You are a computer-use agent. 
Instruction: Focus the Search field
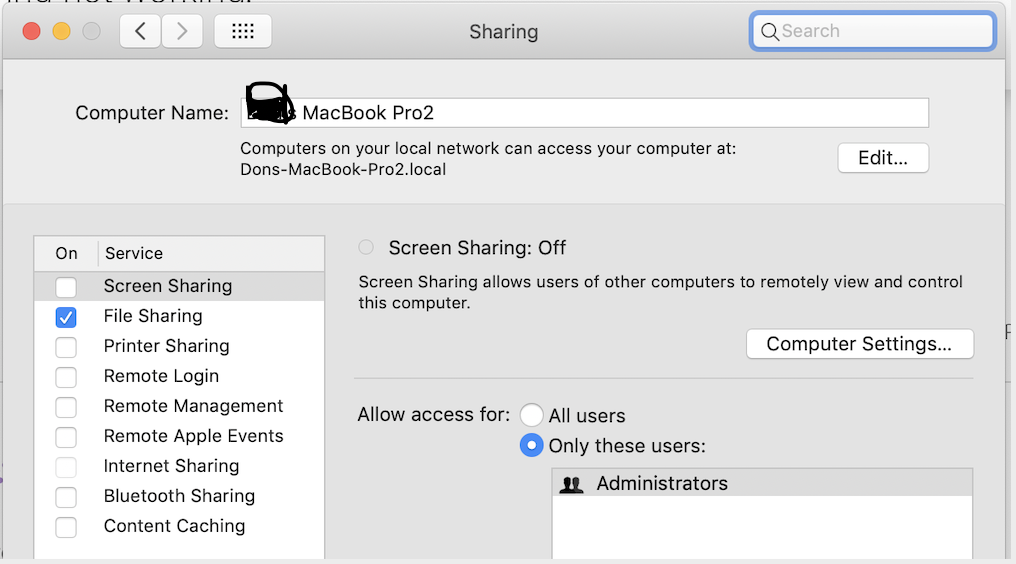coord(880,31)
